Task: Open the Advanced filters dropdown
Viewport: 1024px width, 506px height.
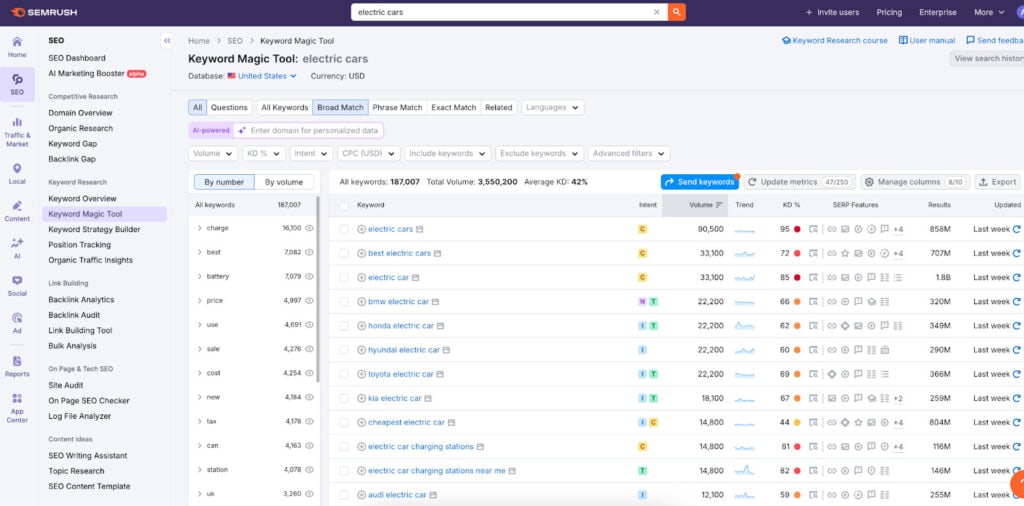Action: coord(629,153)
